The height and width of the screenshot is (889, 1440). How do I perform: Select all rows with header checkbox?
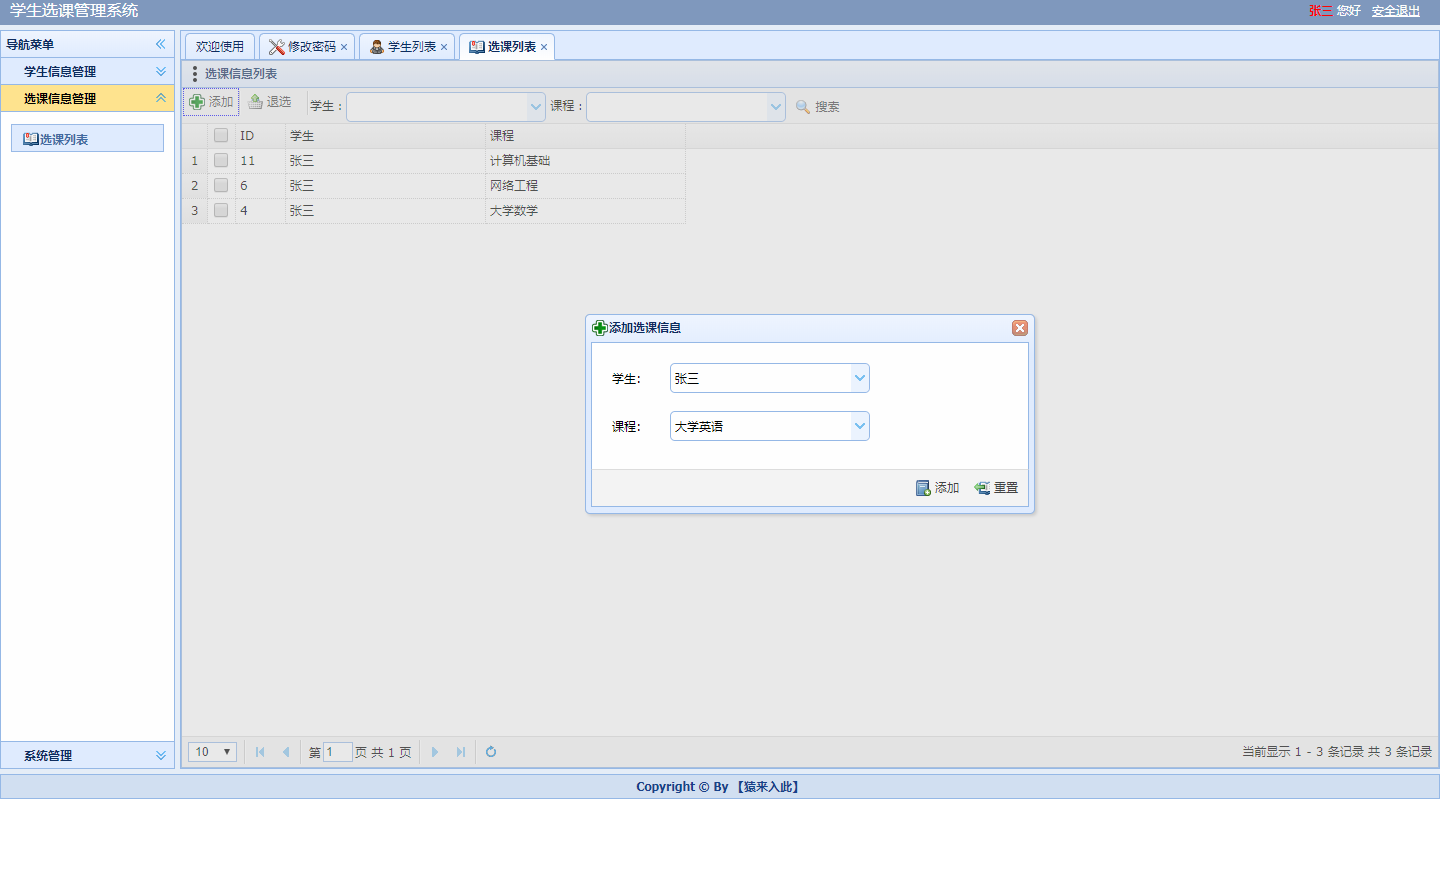[x=221, y=135]
